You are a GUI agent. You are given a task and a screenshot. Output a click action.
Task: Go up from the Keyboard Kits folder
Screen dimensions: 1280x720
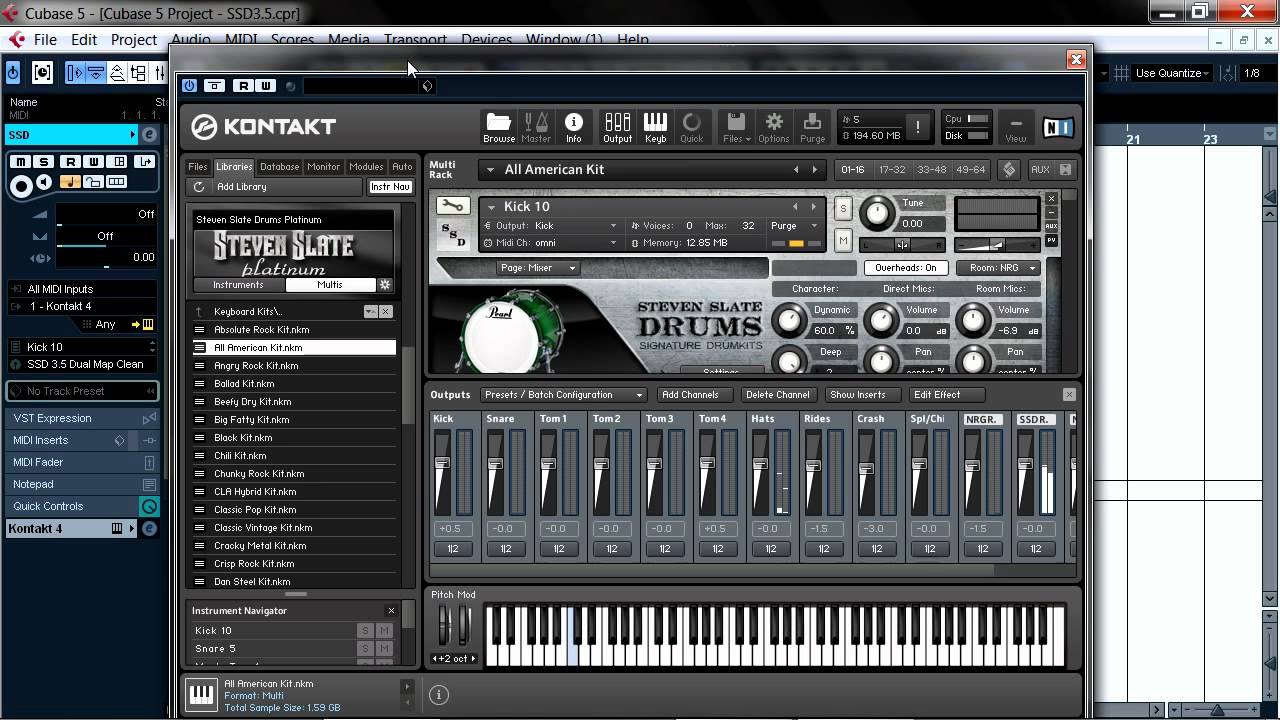click(x=199, y=312)
